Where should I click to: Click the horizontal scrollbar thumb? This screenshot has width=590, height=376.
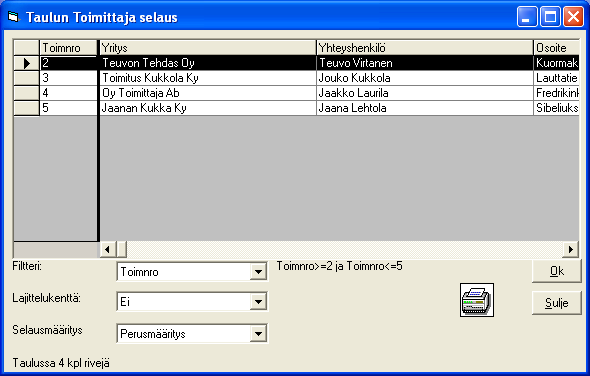122,249
